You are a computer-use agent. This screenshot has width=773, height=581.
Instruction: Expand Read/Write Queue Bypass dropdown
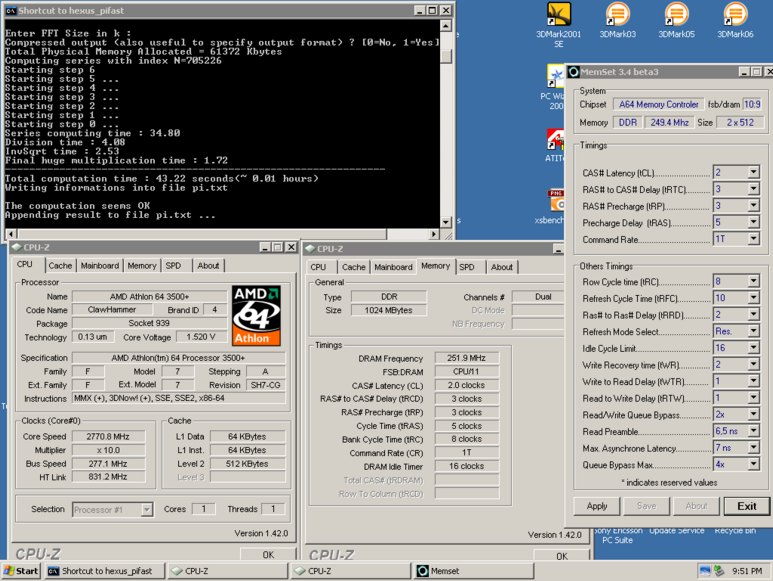(753, 414)
